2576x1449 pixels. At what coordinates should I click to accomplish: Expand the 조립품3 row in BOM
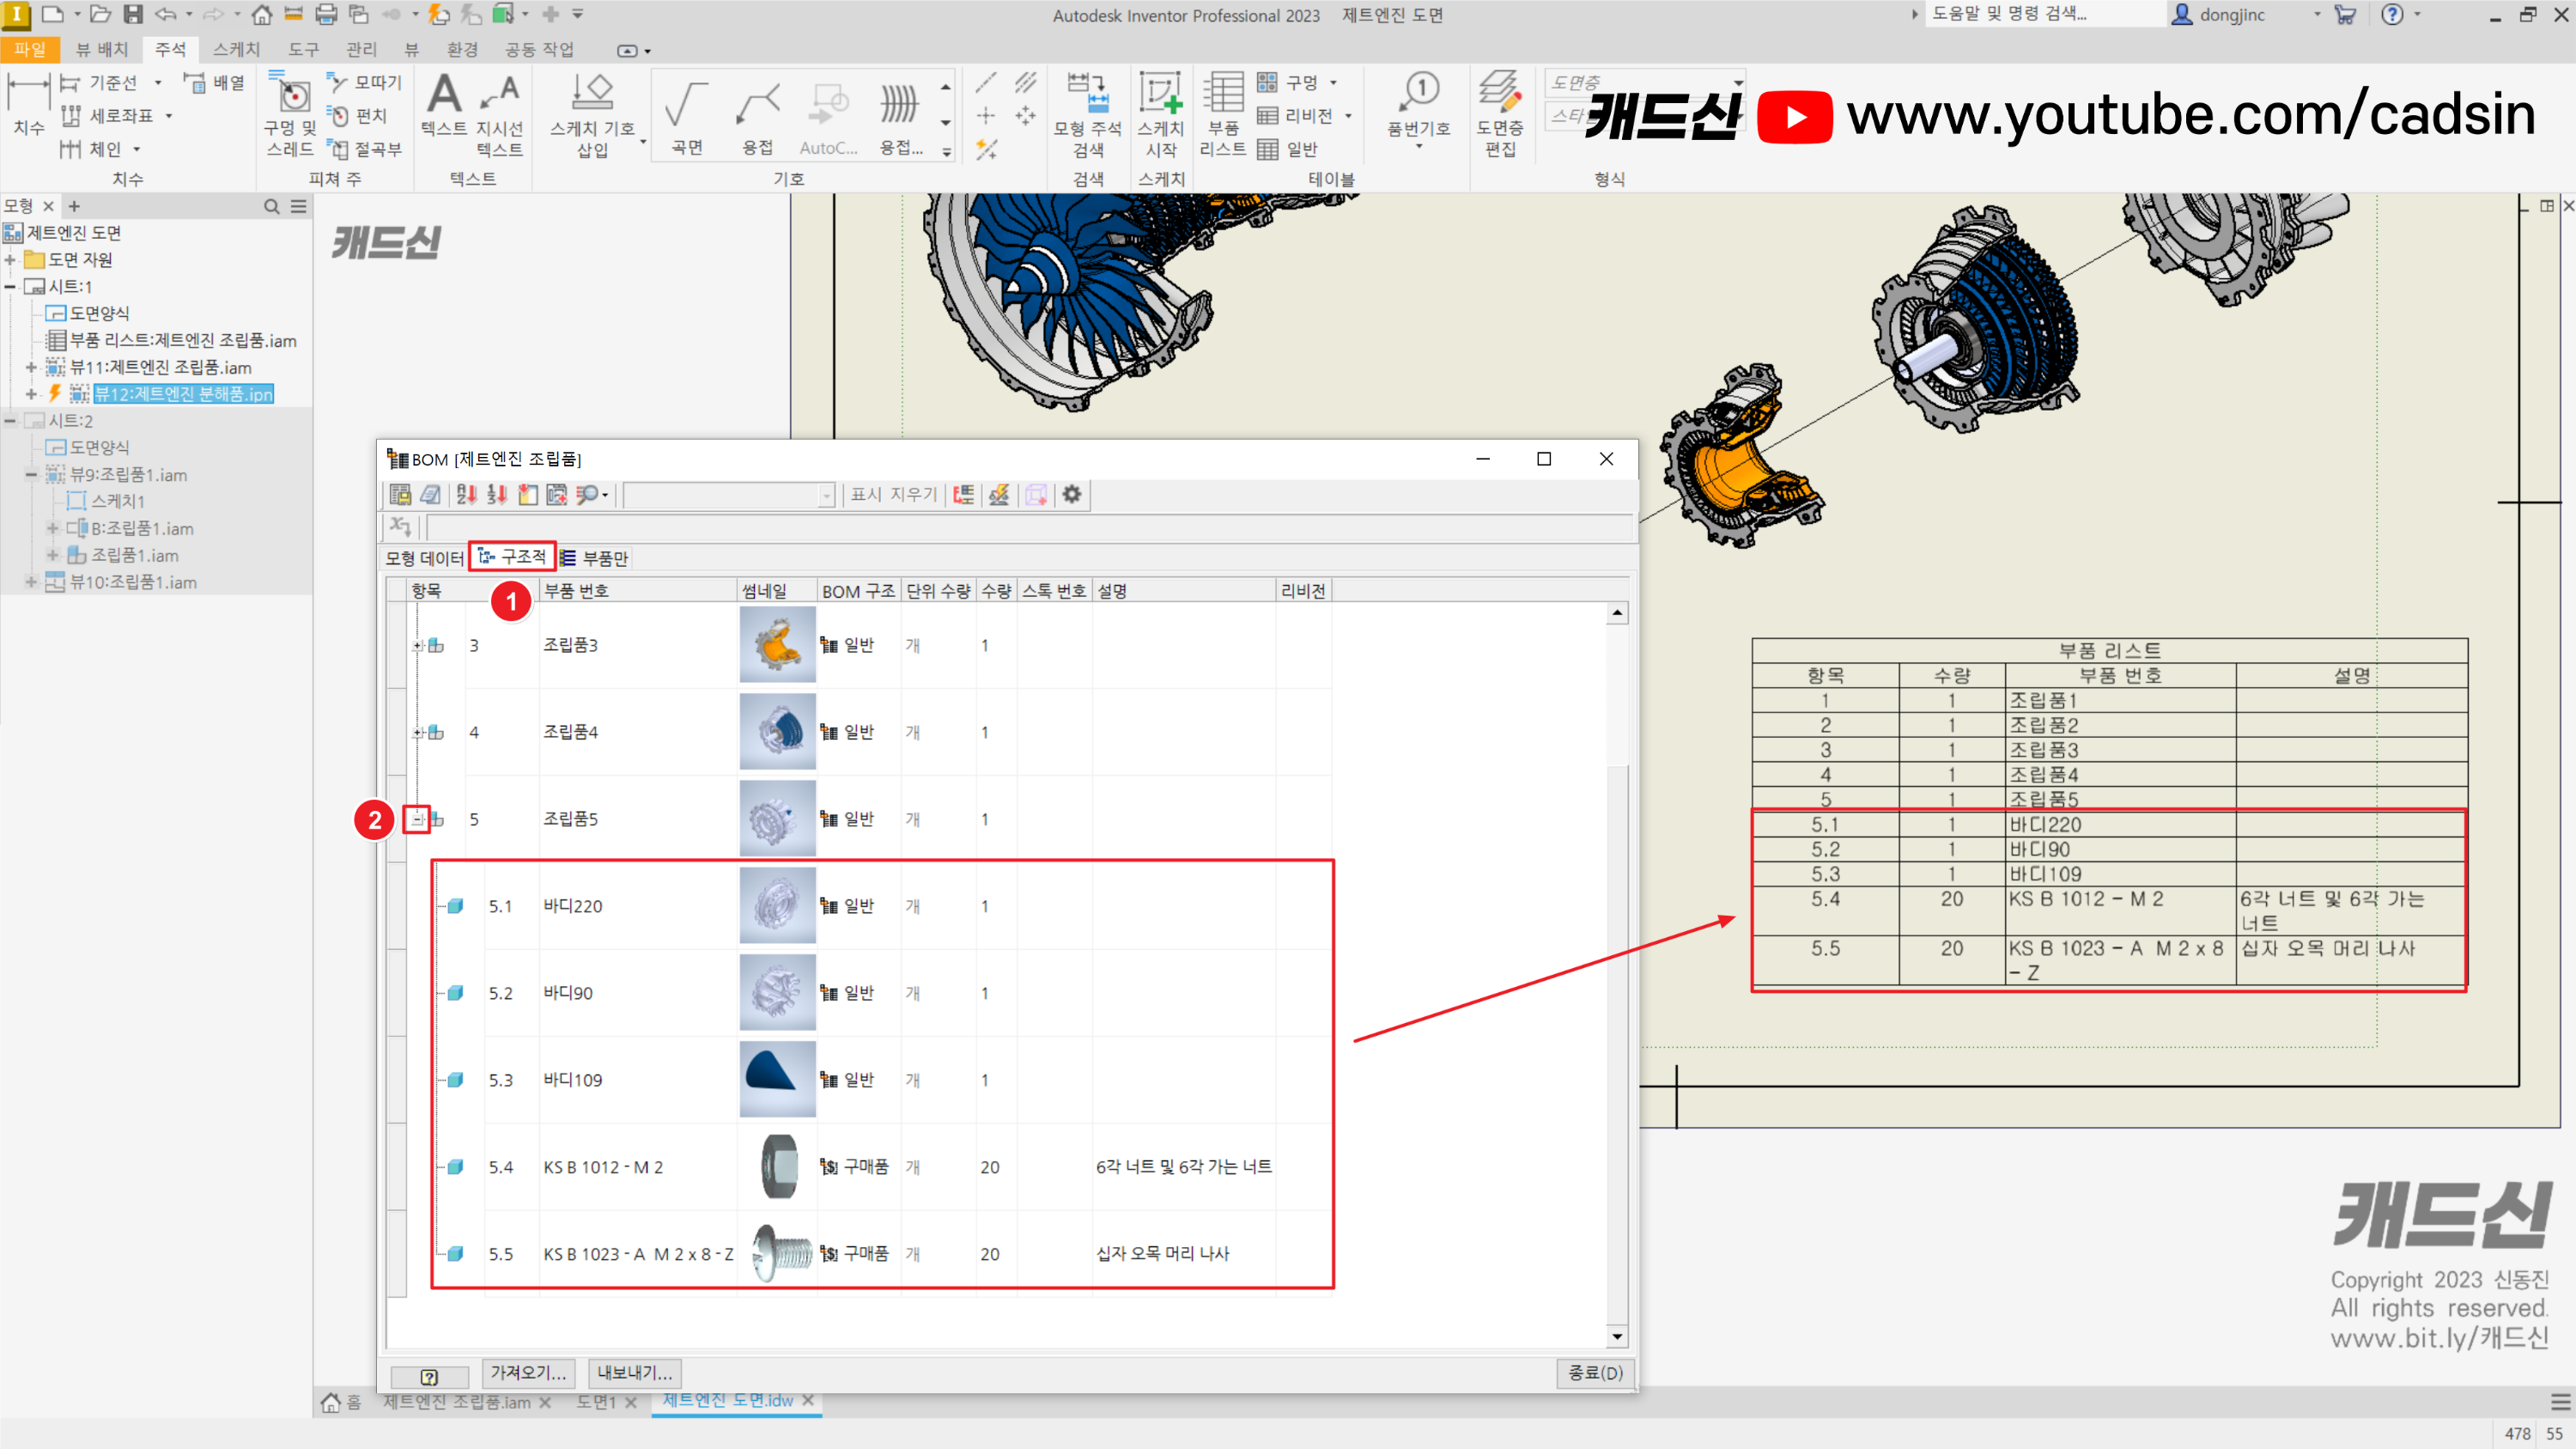coord(418,645)
